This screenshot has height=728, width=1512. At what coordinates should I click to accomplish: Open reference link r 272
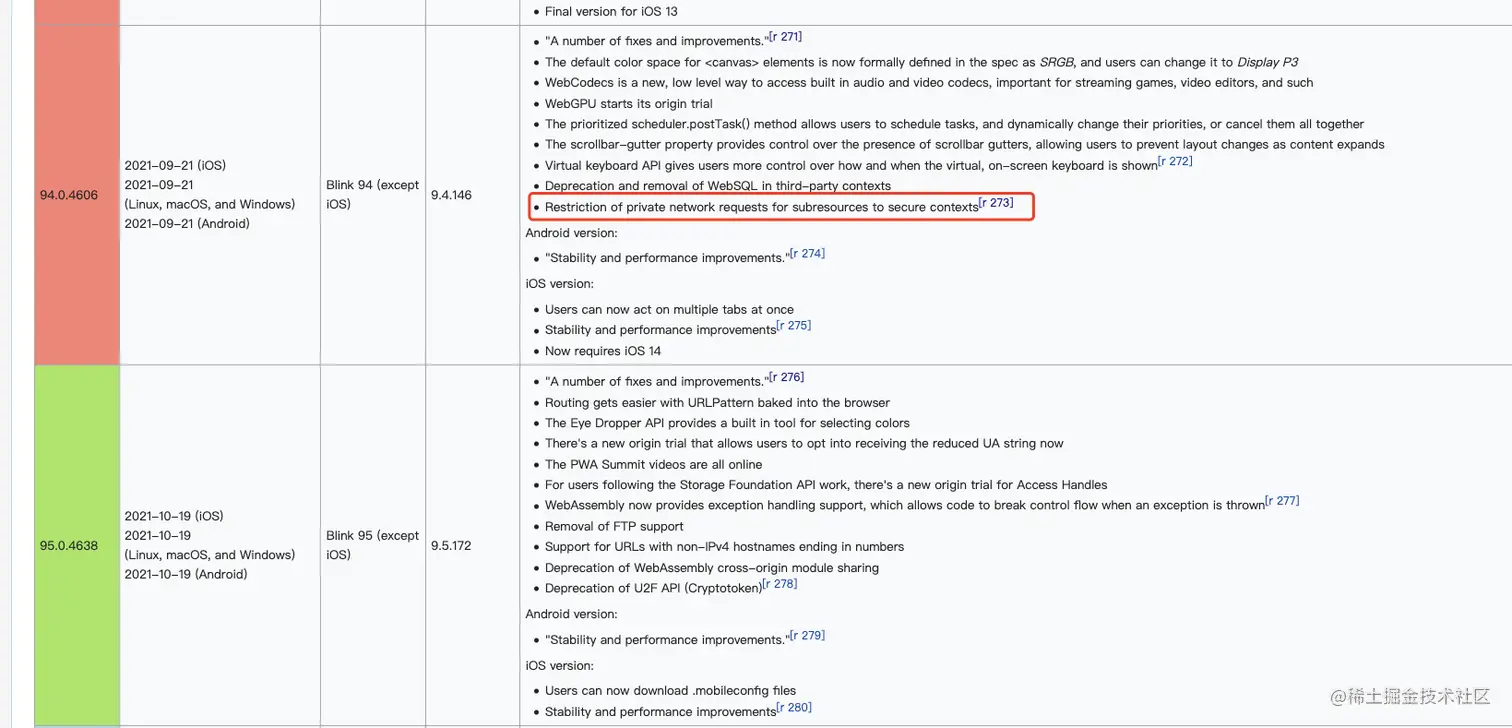[x=1175, y=161]
